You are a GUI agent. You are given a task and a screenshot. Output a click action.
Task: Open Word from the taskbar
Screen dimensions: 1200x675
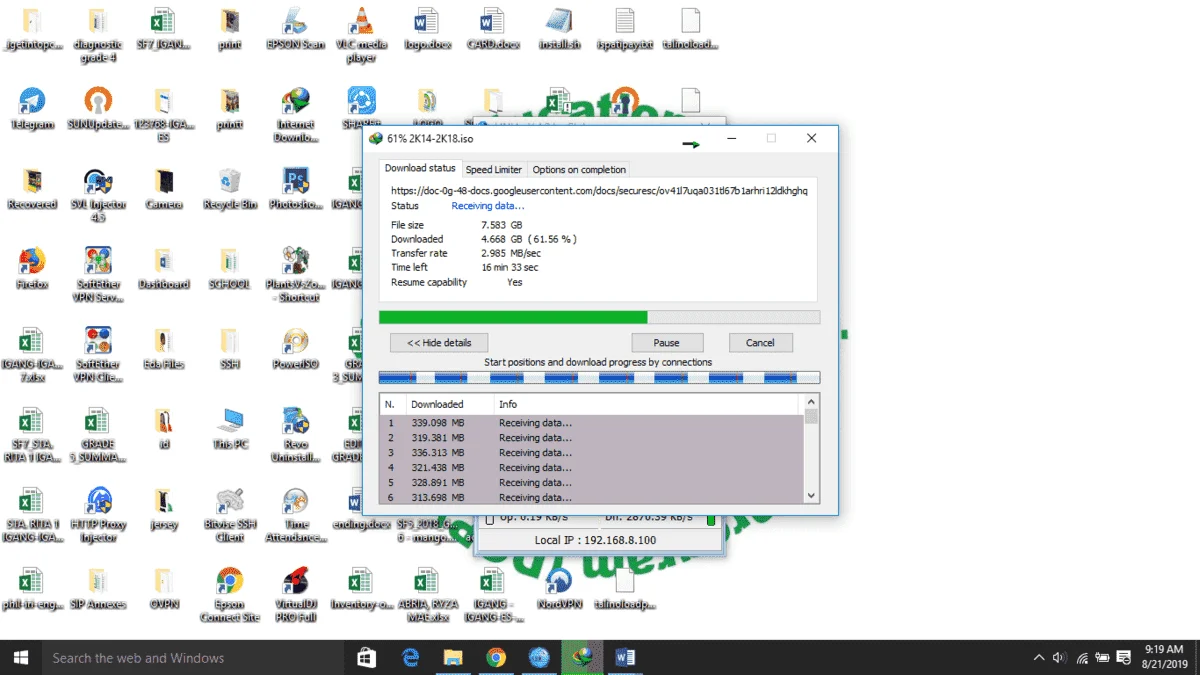625,657
